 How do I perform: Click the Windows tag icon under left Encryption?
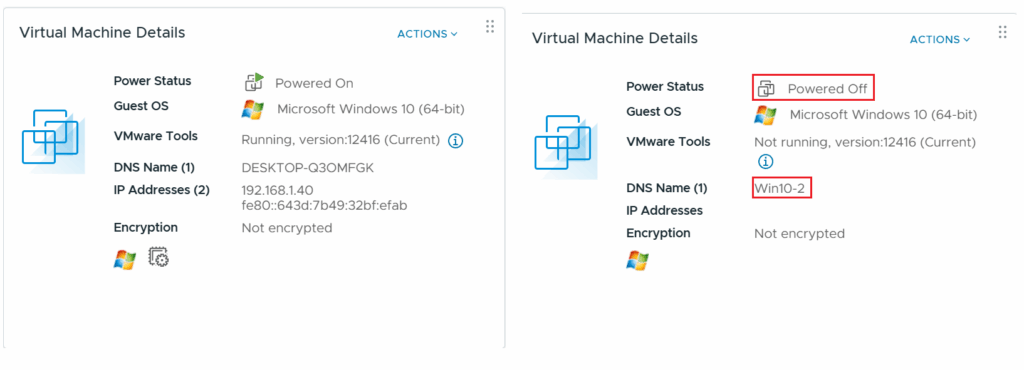pyautogui.click(x=124, y=260)
